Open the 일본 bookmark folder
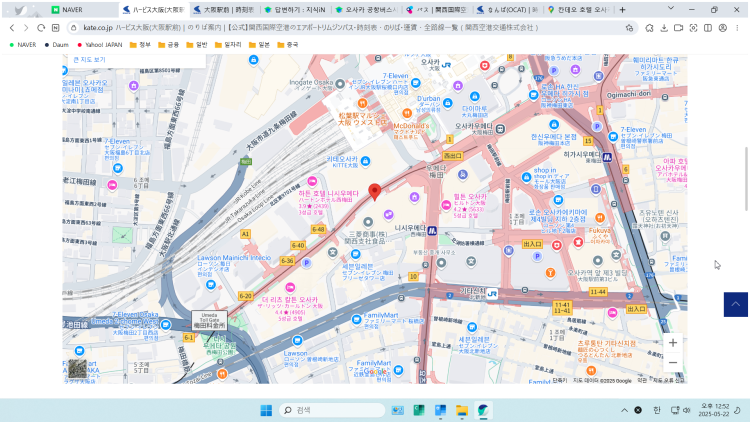 [259, 44]
